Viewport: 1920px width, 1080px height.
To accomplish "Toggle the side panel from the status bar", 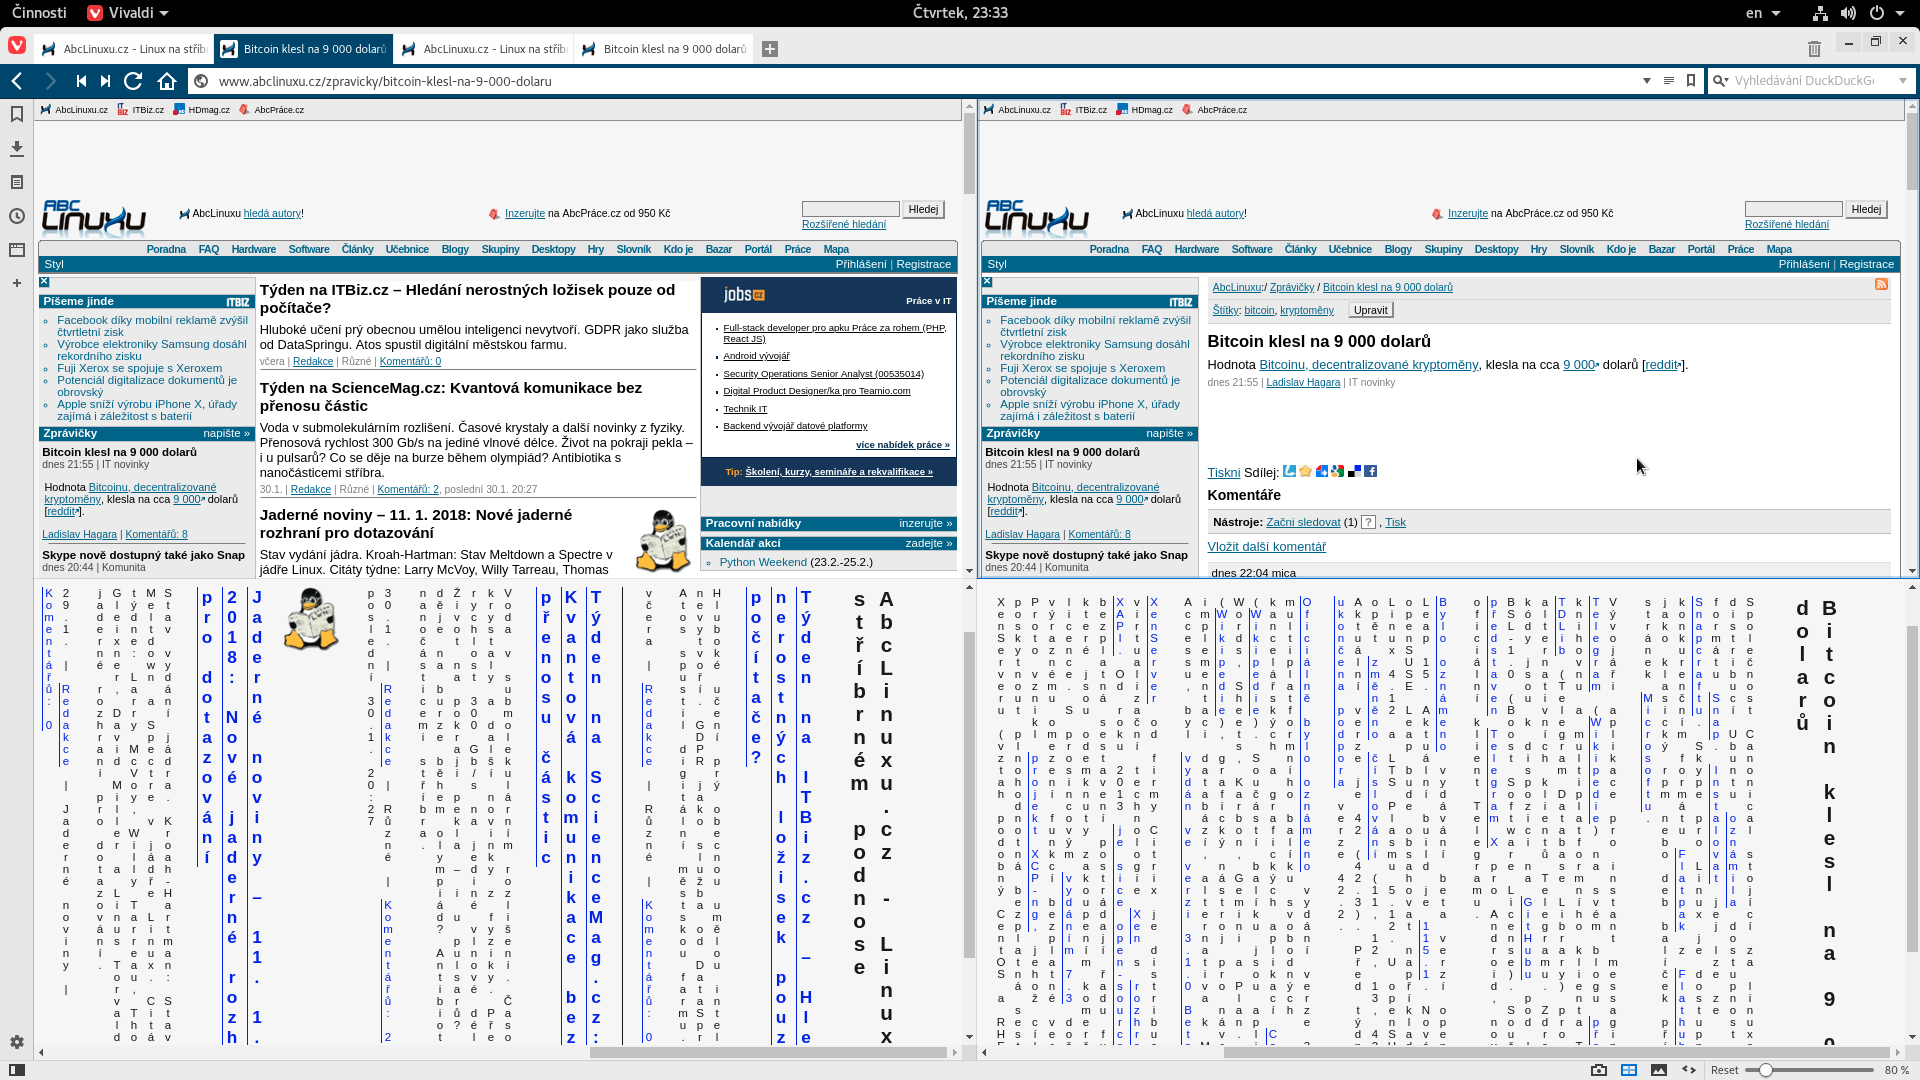I will click(17, 1070).
